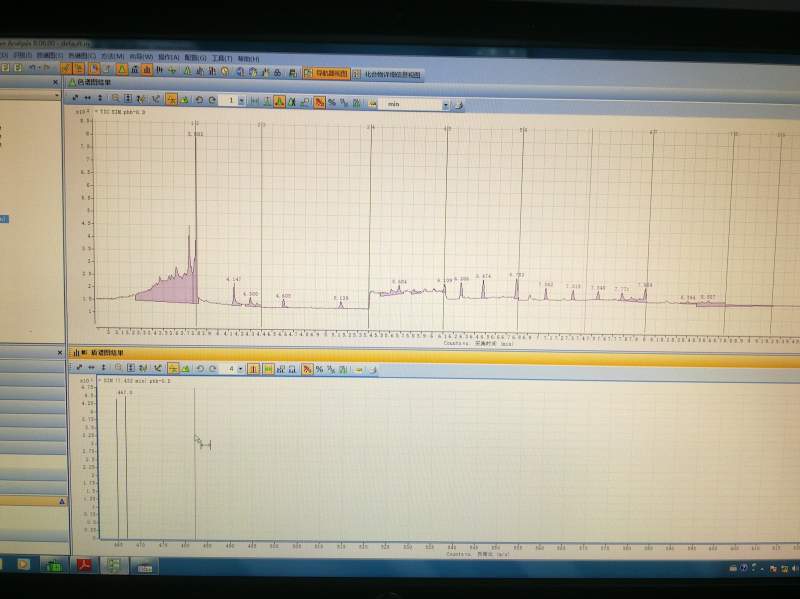This screenshot has width=800, height=599.
Task: Click the magnifier zoom icon in chromatogram toolbar
Action: (116, 98)
